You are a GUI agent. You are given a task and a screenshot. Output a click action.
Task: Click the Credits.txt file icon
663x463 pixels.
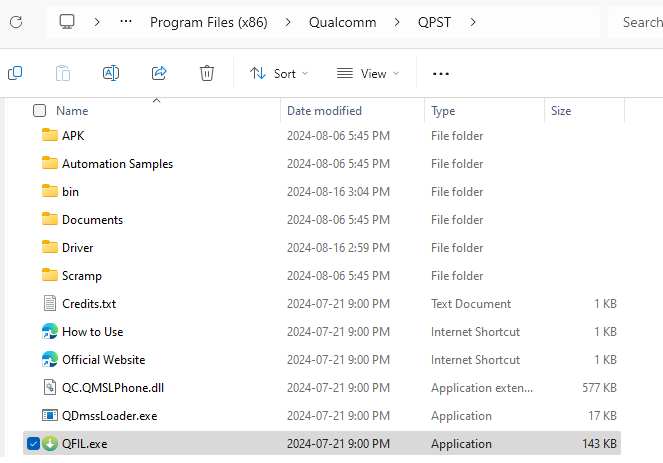tap(50, 303)
